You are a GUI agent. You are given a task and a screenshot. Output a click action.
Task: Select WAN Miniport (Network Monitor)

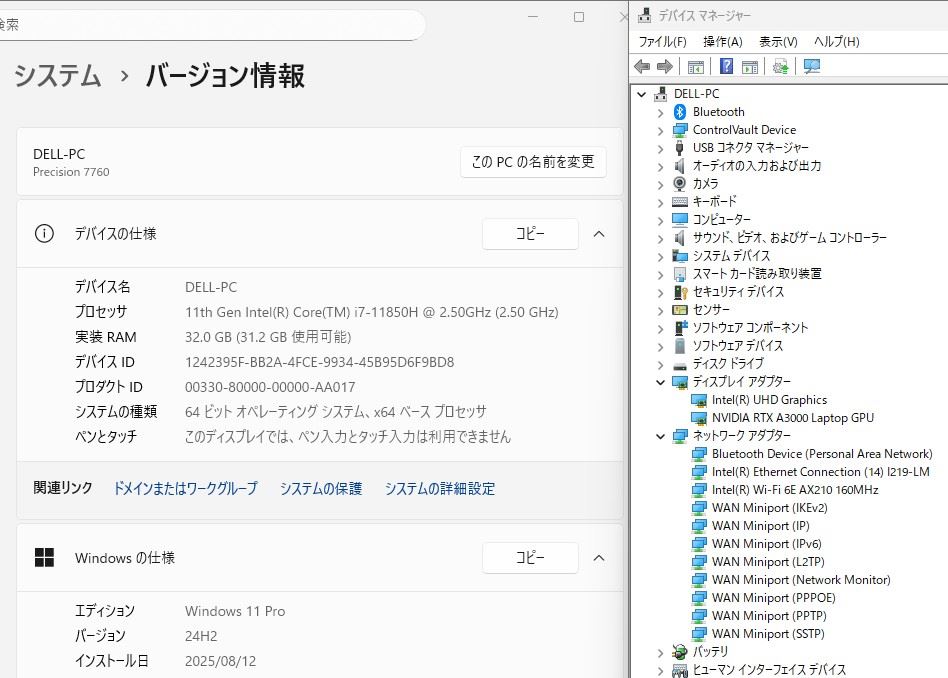tap(801, 580)
